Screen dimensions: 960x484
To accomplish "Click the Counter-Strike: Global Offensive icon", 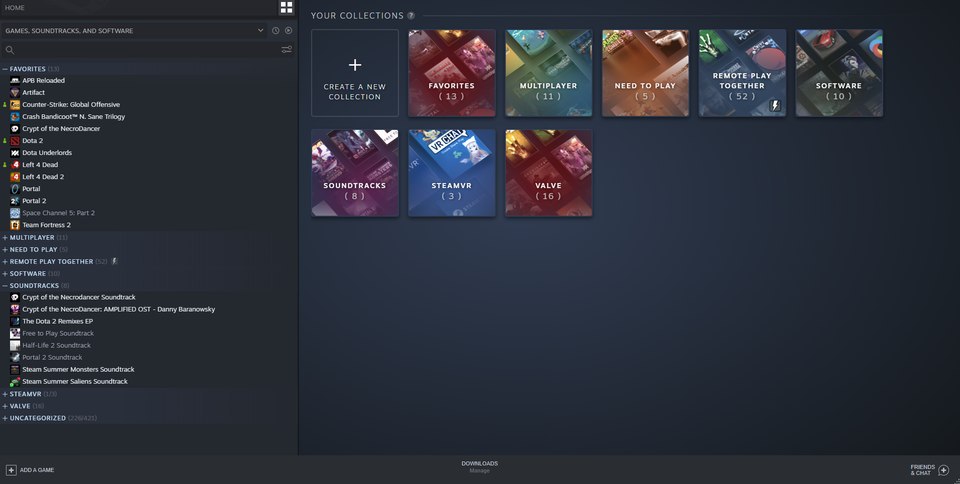I will [x=15, y=105].
